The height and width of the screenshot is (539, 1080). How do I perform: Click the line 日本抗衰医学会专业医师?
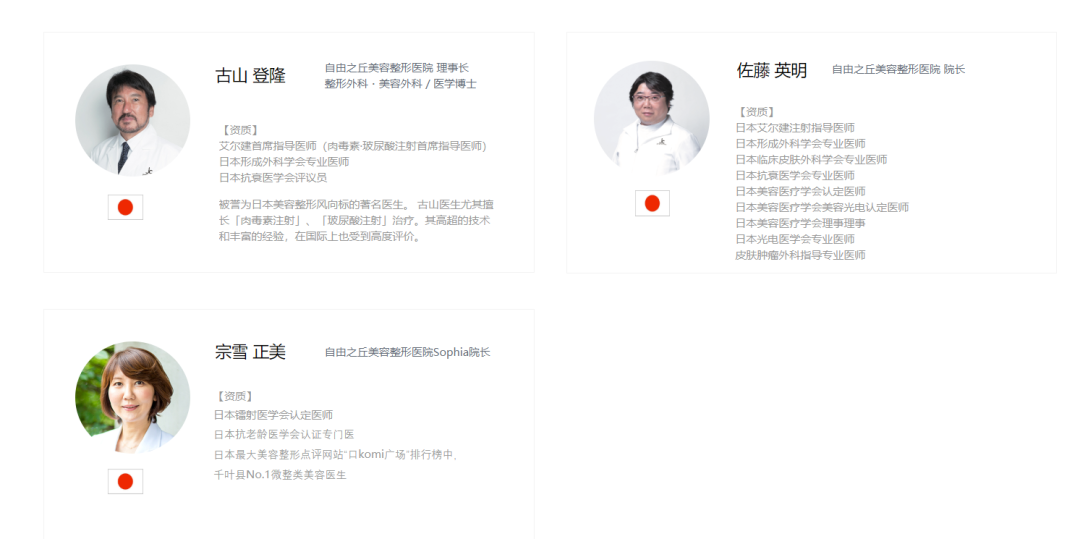(x=795, y=176)
